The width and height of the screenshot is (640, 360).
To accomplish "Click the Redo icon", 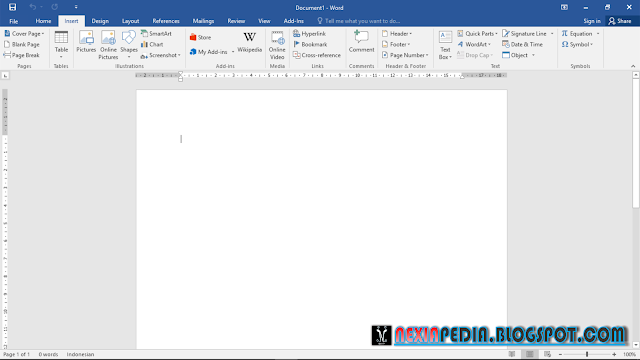I will click(55, 7).
